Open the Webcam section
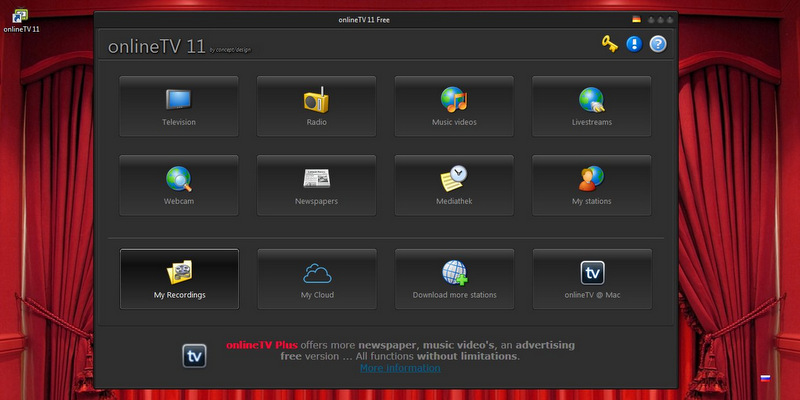Viewport: 800px width, 400px height. [179, 185]
